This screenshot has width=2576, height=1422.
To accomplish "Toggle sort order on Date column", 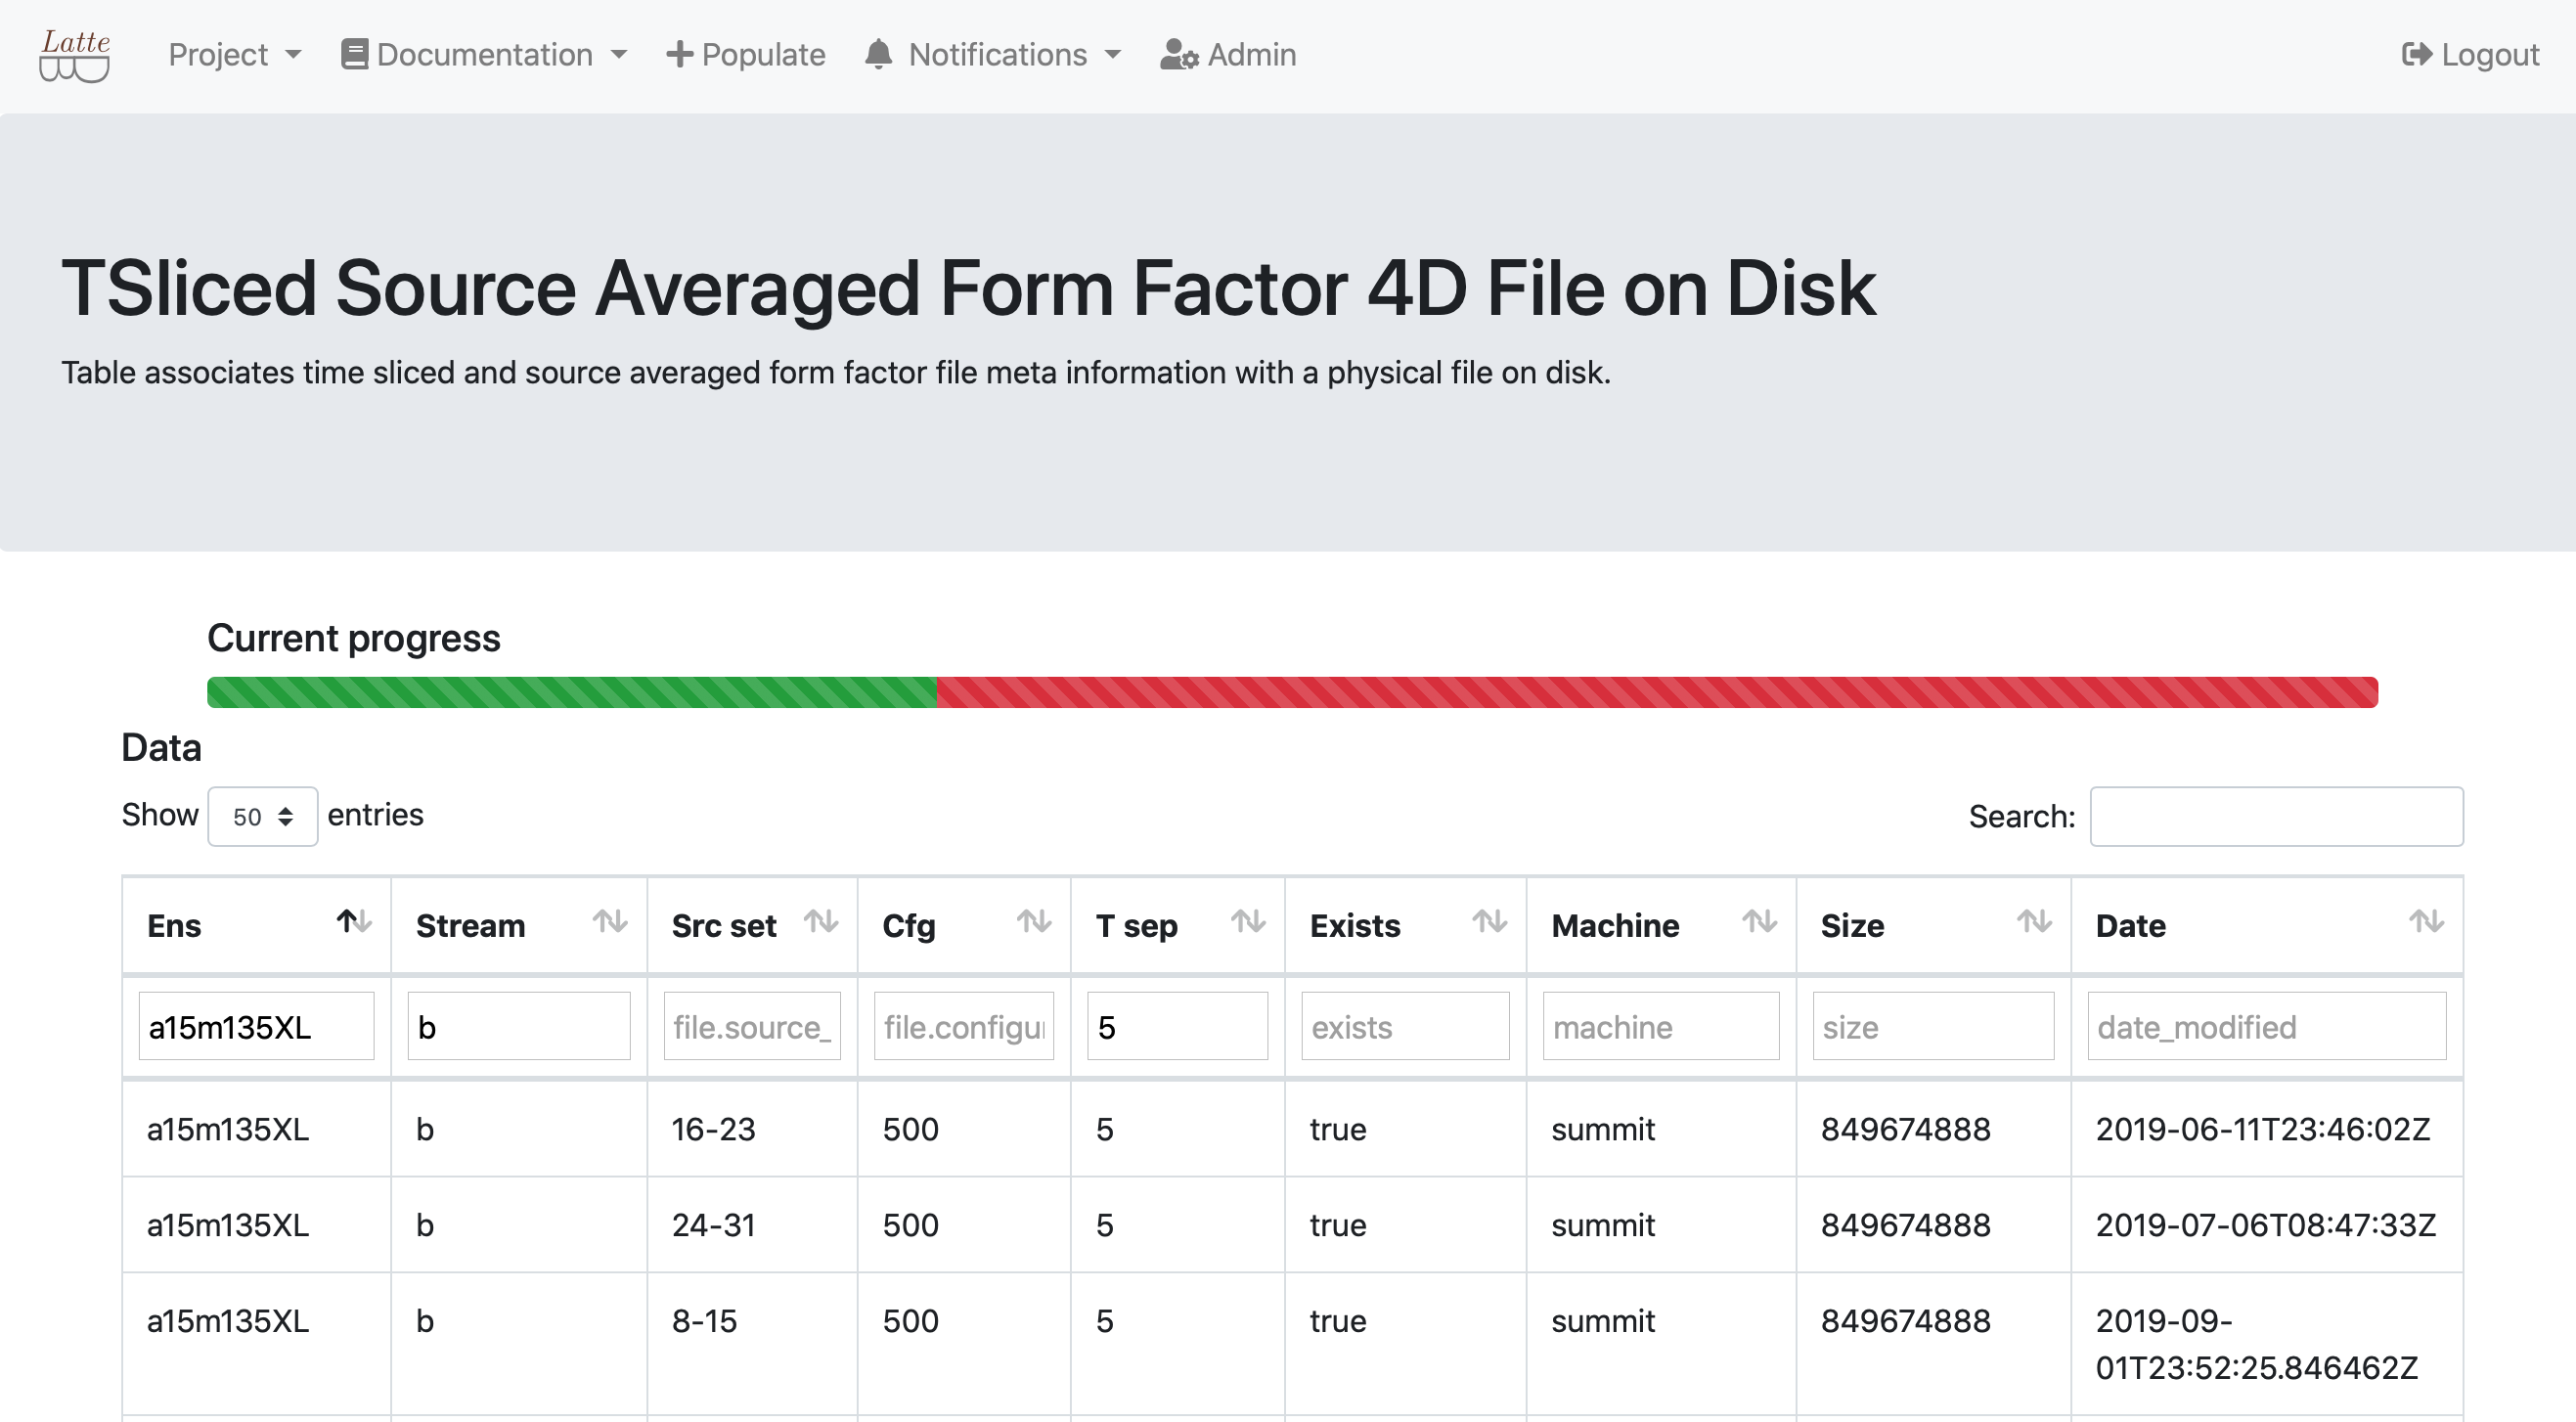I will click(2426, 921).
